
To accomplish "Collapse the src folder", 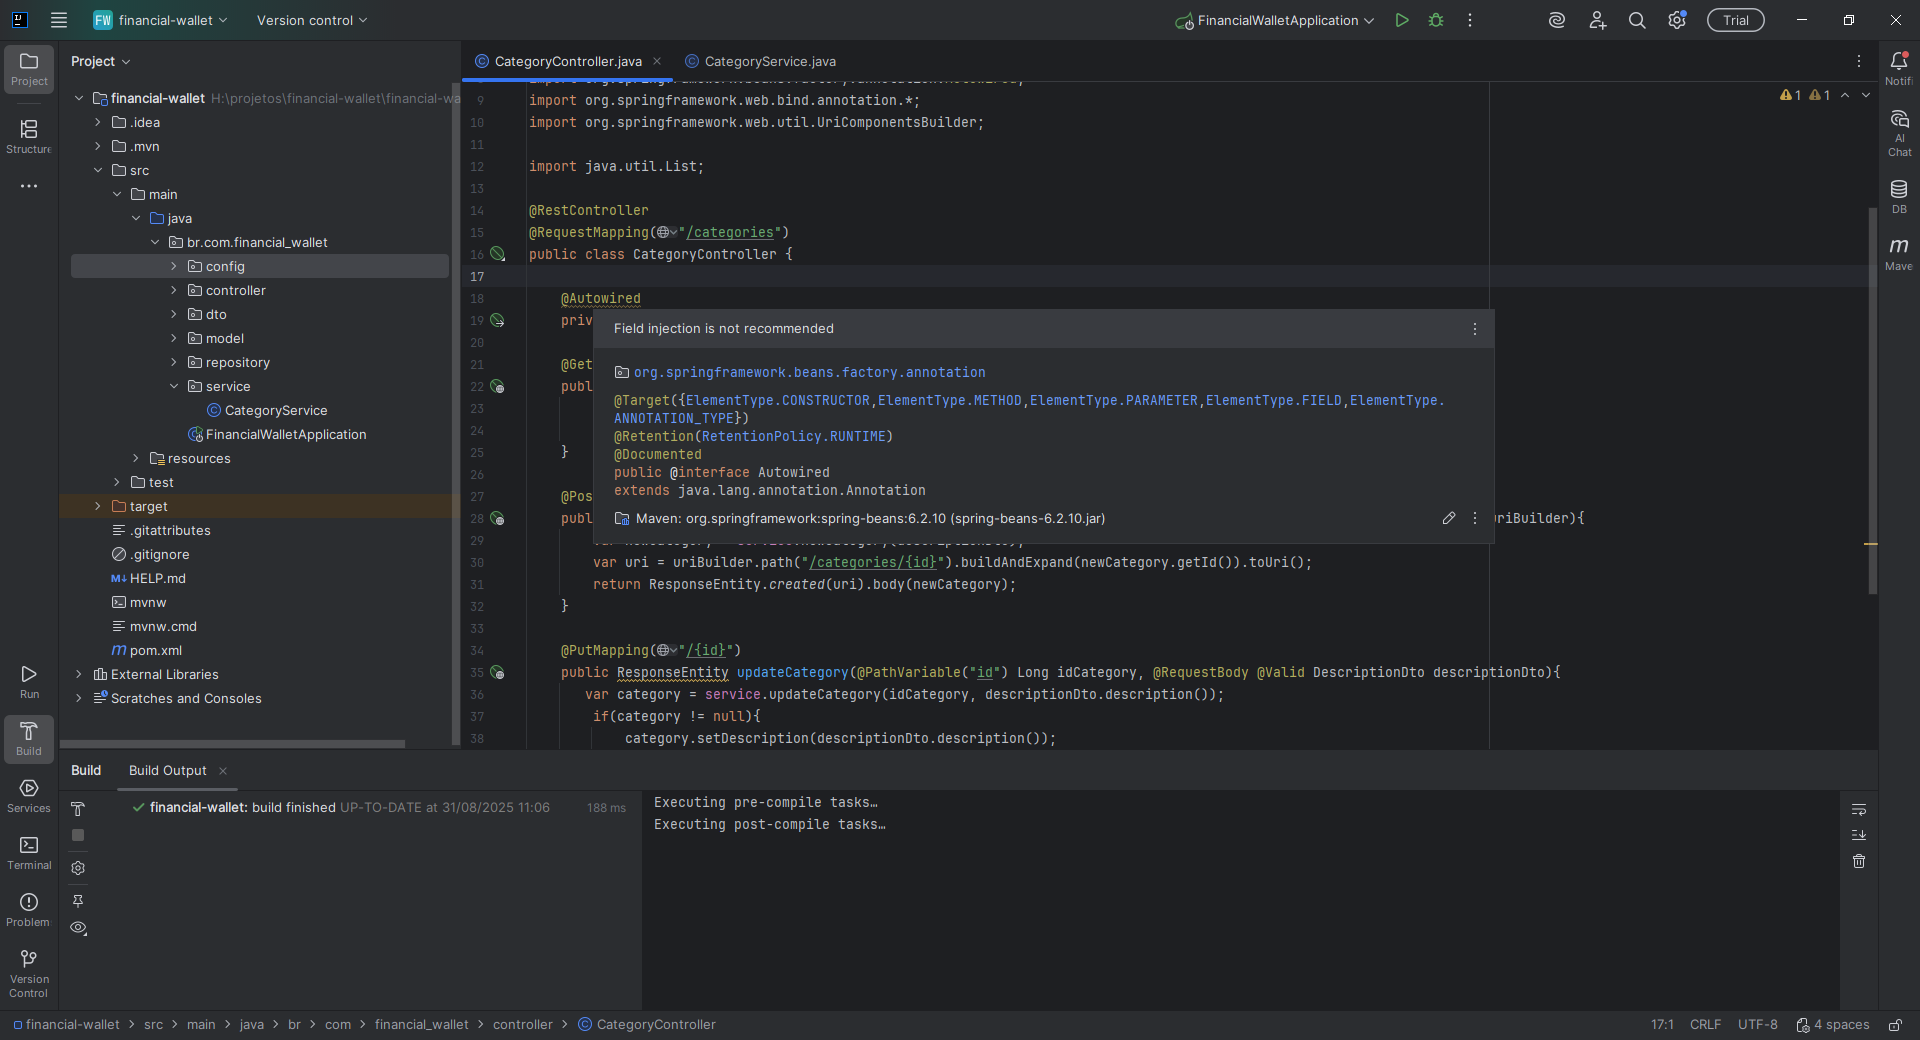I will pos(98,170).
